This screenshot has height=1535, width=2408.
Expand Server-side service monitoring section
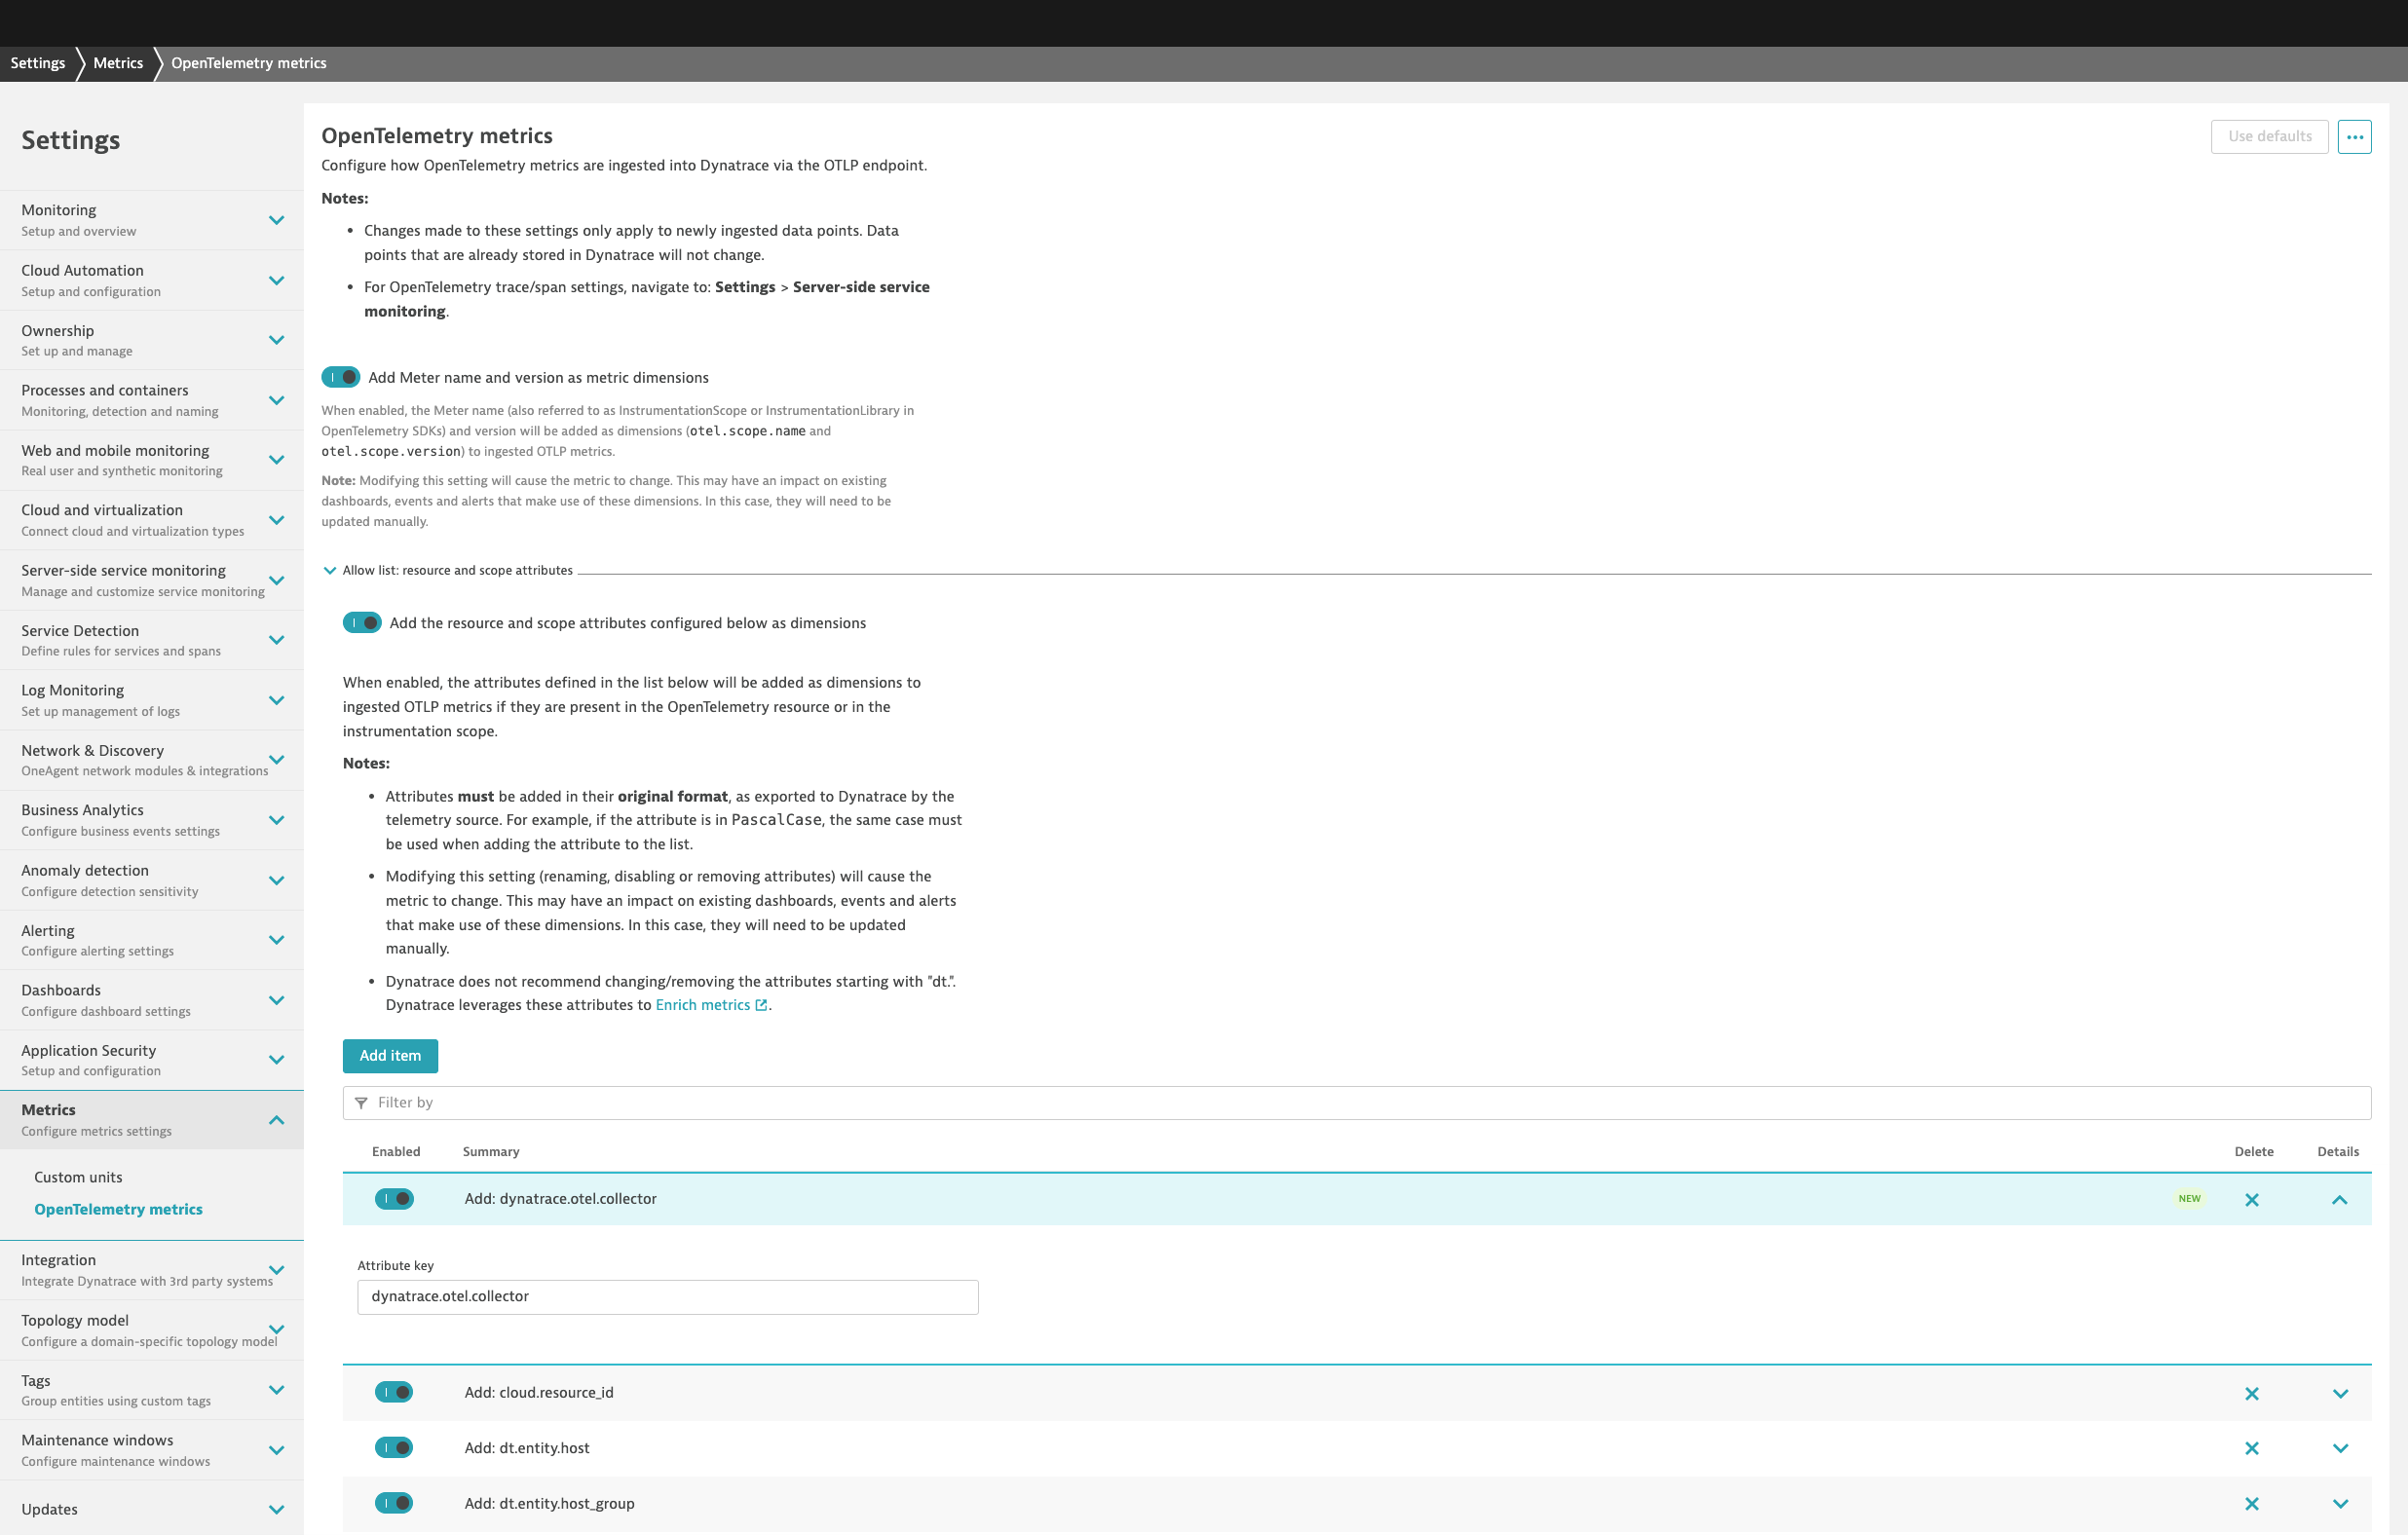pos(277,580)
